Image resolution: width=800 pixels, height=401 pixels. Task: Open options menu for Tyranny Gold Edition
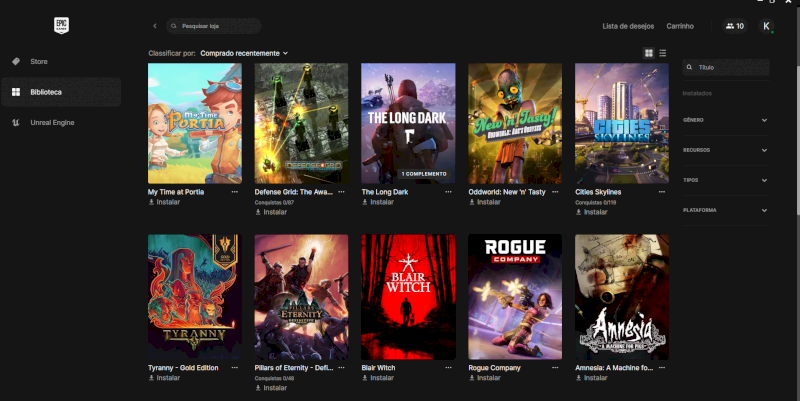pos(235,367)
